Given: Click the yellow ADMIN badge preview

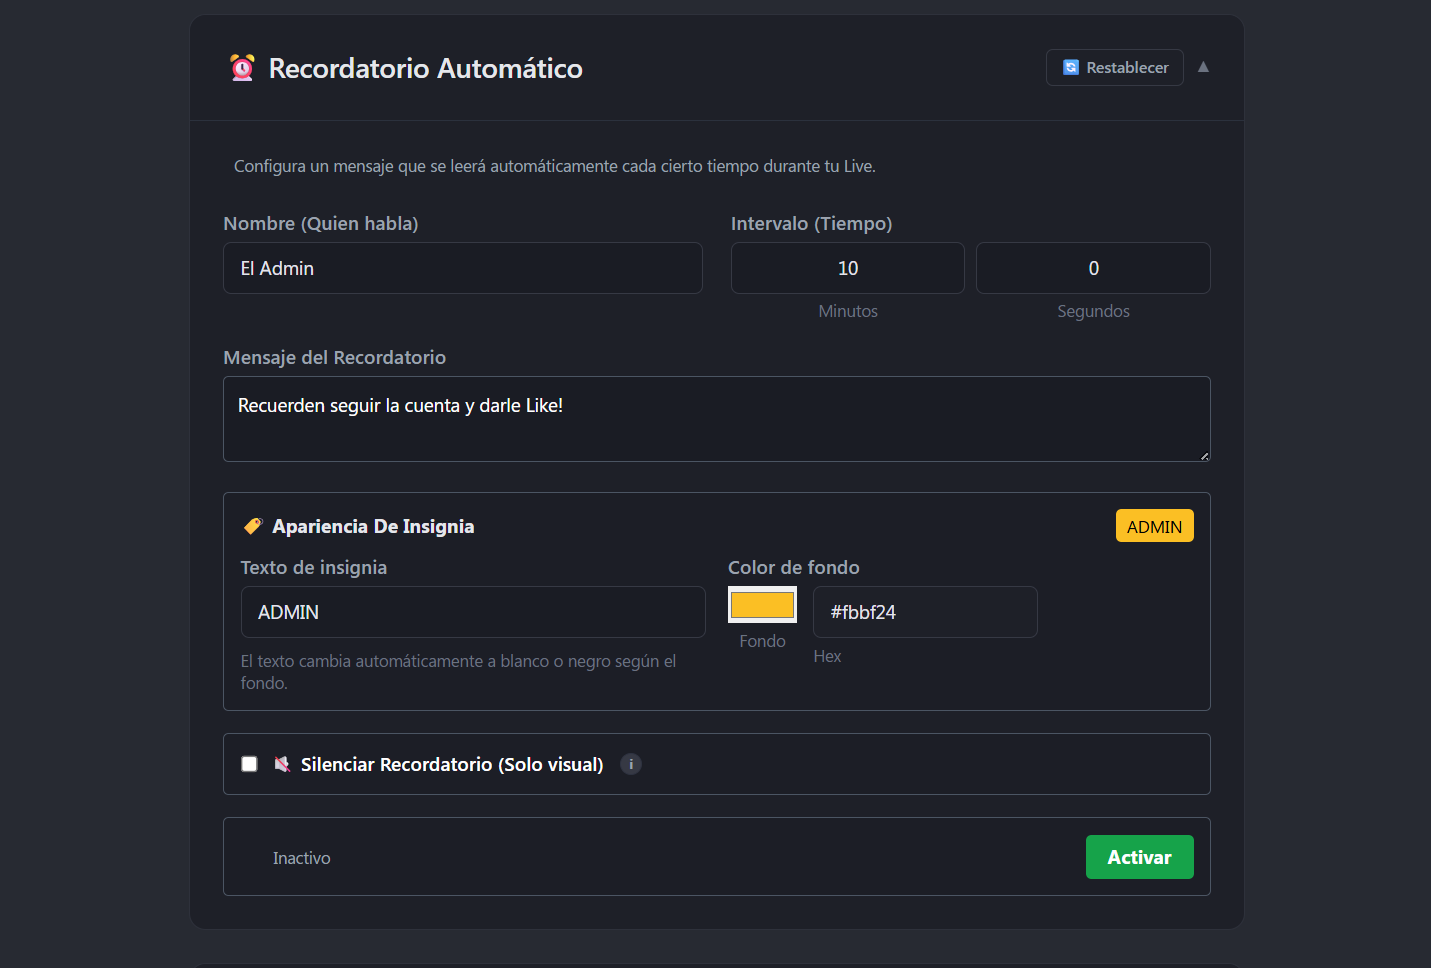Looking at the screenshot, I should click(1154, 525).
